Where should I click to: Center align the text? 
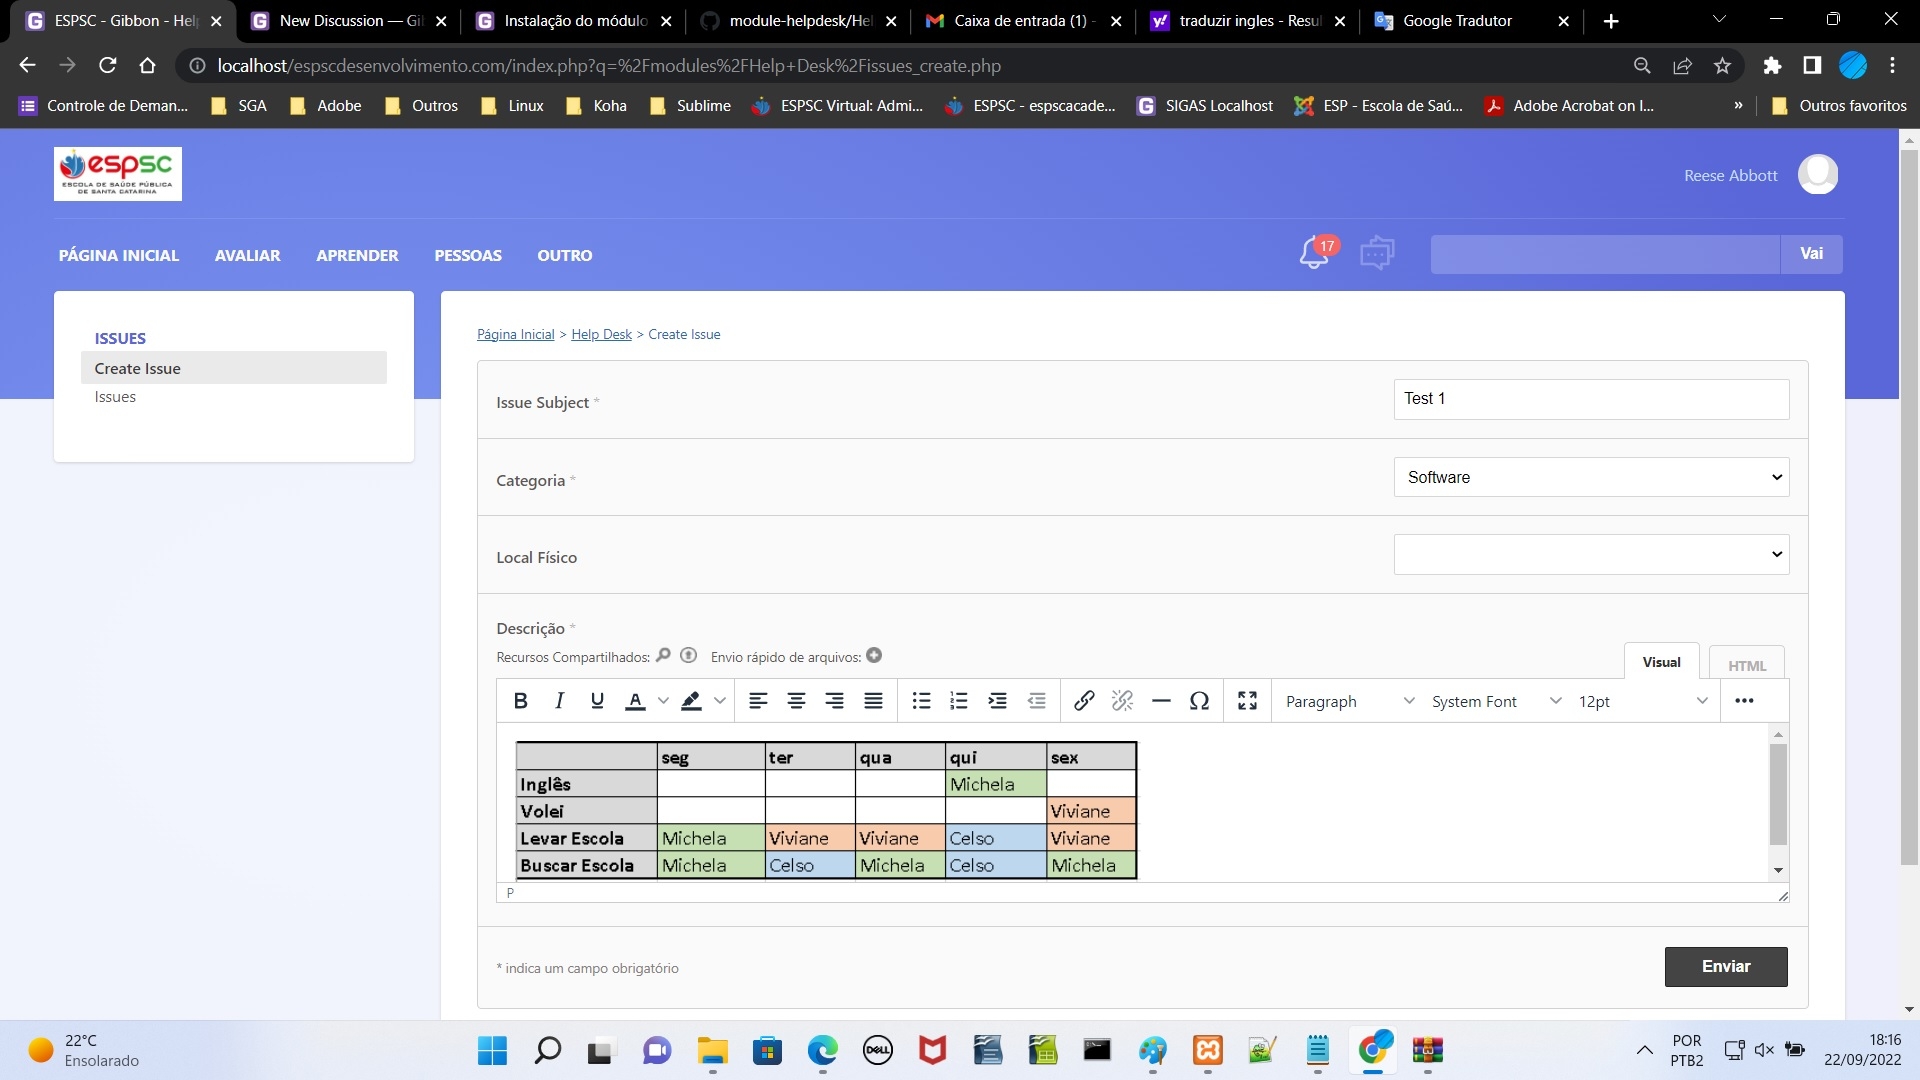point(796,701)
